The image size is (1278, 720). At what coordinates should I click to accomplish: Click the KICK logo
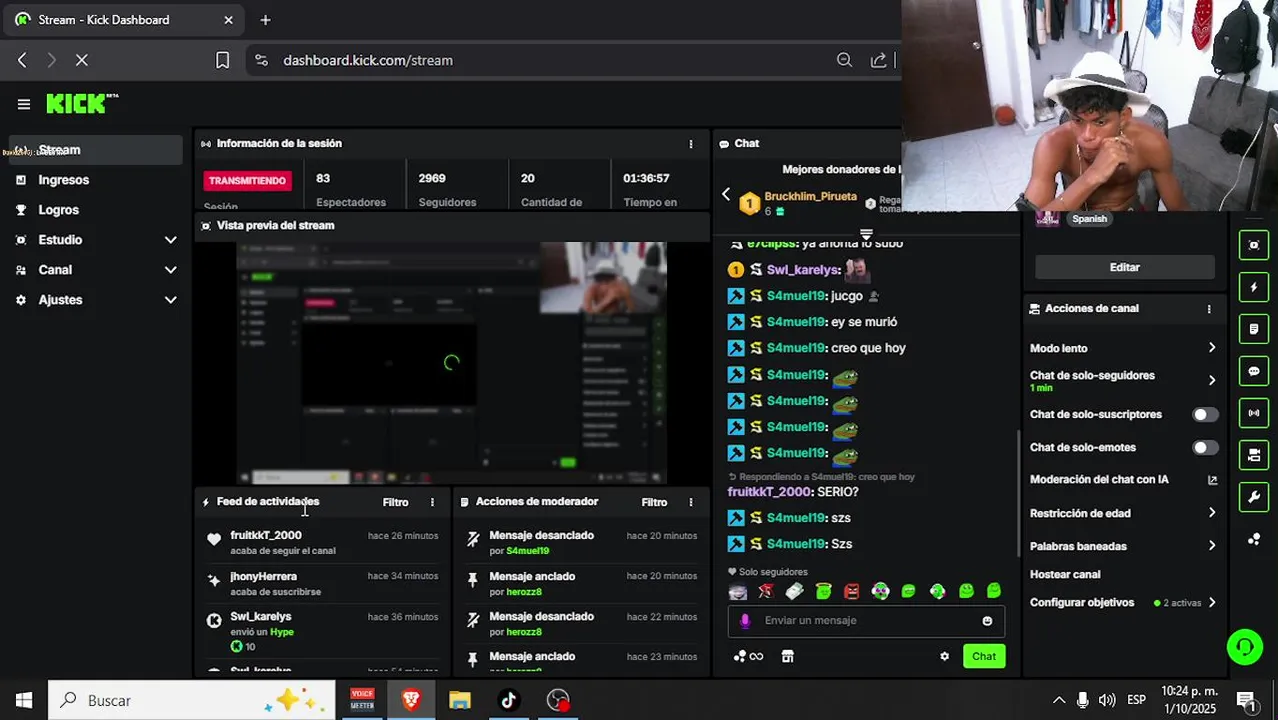(82, 103)
